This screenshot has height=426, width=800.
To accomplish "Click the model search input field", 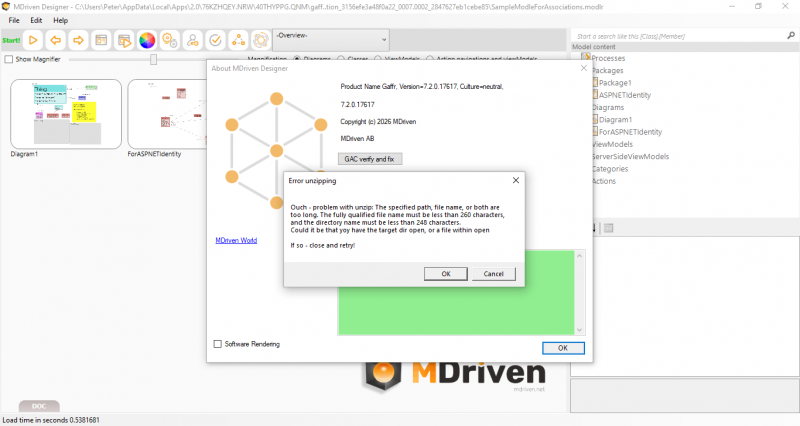I will [679, 36].
